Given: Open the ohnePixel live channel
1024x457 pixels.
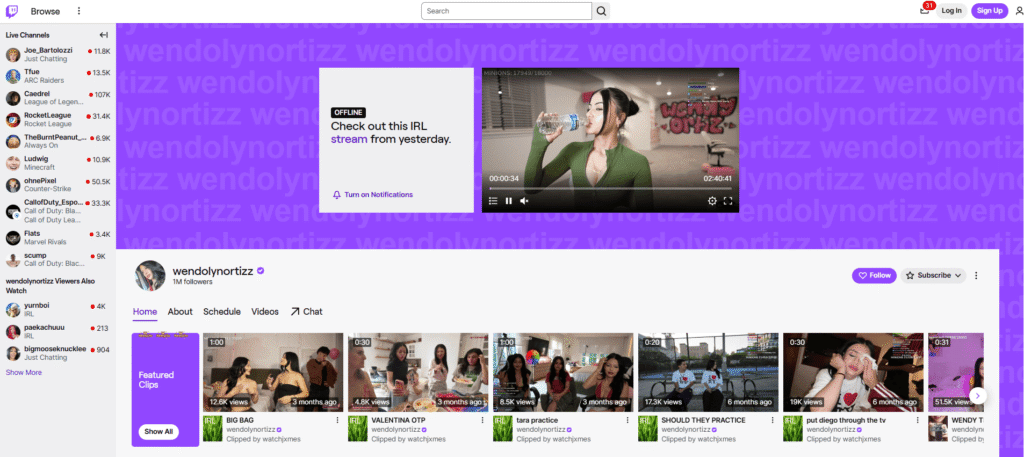Looking at the screenshot, I should [58, 185].
